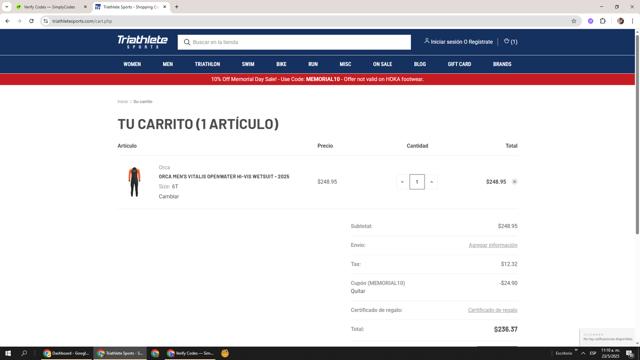This screenshot has width=640, height=360.
Task: Open the BRANDS menu
Action: point(502,64)
